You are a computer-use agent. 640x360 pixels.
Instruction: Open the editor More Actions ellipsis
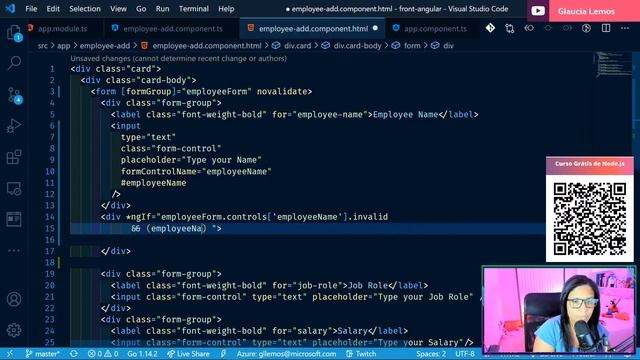click(625, 28)
